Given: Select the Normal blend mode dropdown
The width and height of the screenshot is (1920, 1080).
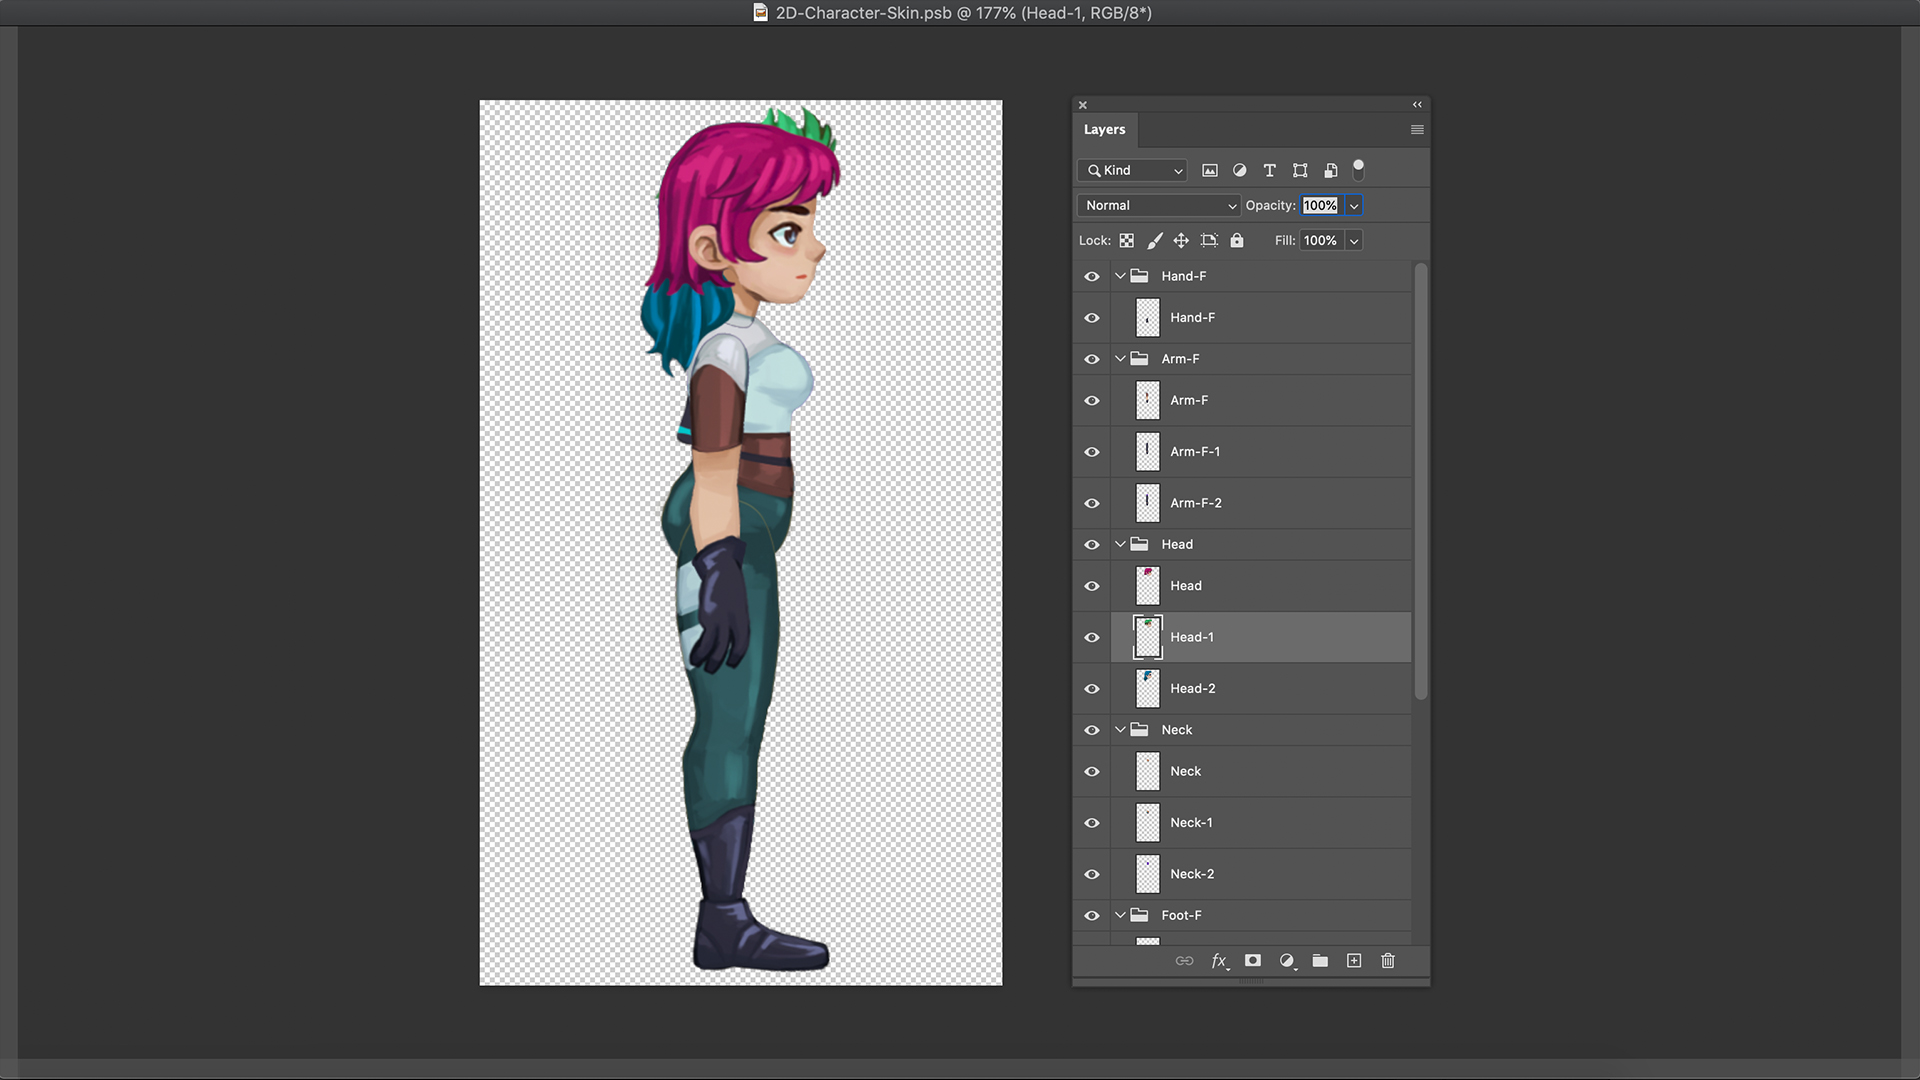Looking at the screenshot, I should click(1158, 204).
